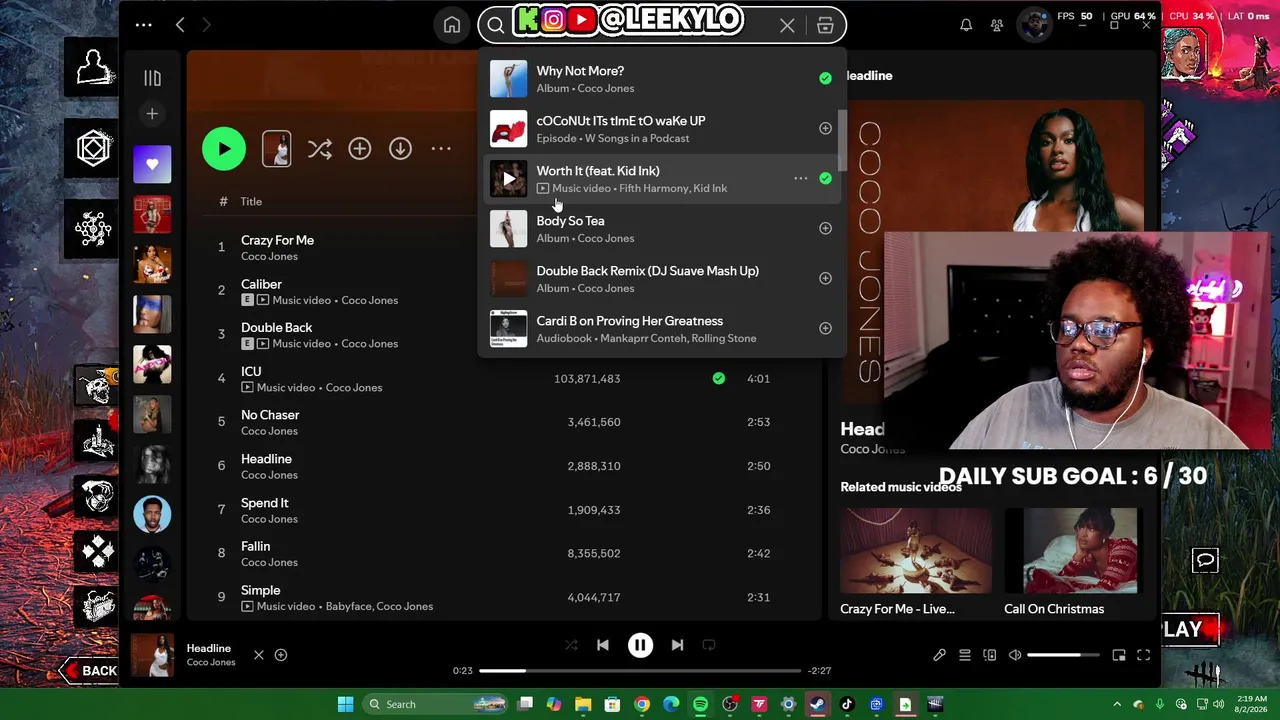Open the notifications bell
This screenshot has width=1280, height=720.
966,25
